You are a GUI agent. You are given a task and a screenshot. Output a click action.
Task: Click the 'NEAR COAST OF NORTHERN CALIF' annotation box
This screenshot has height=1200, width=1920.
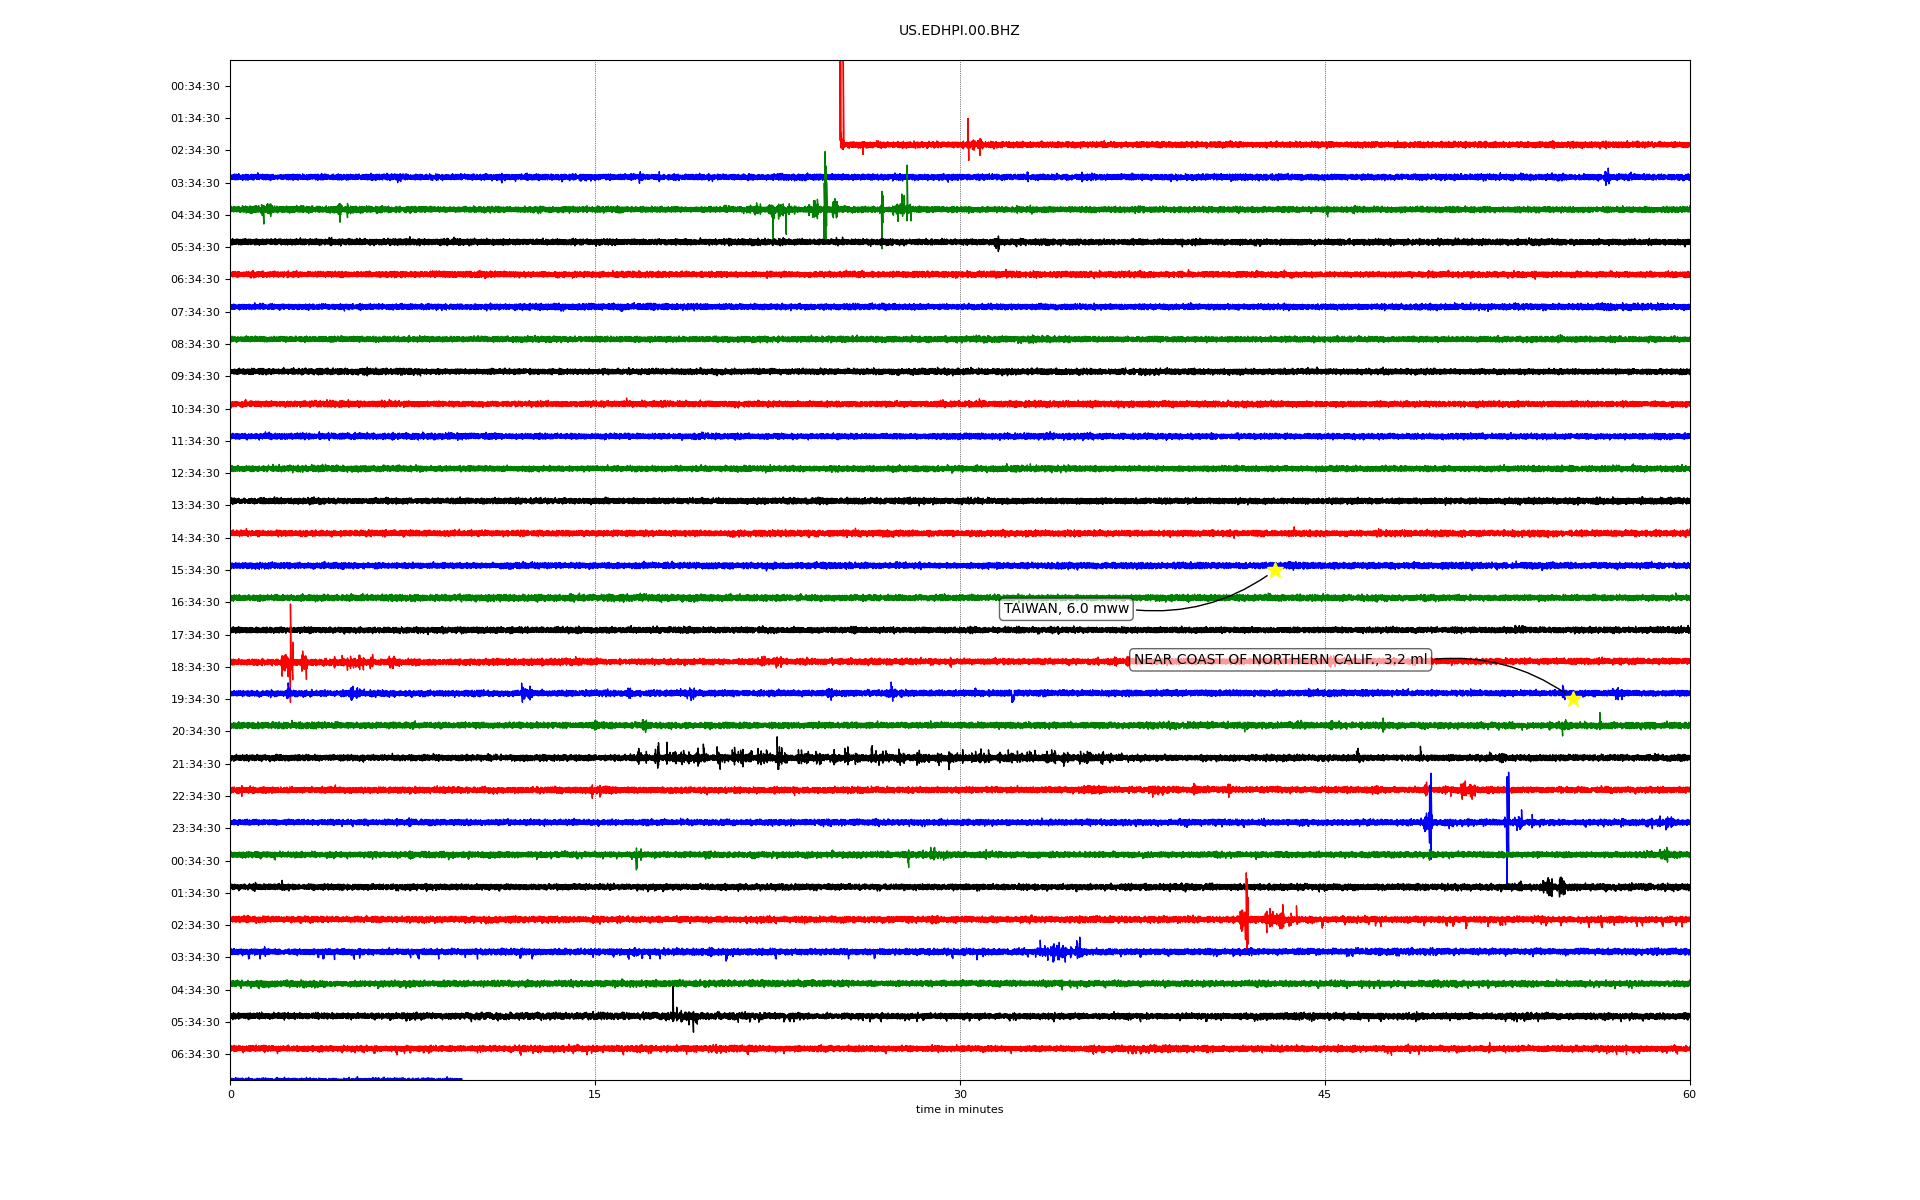1280,660
